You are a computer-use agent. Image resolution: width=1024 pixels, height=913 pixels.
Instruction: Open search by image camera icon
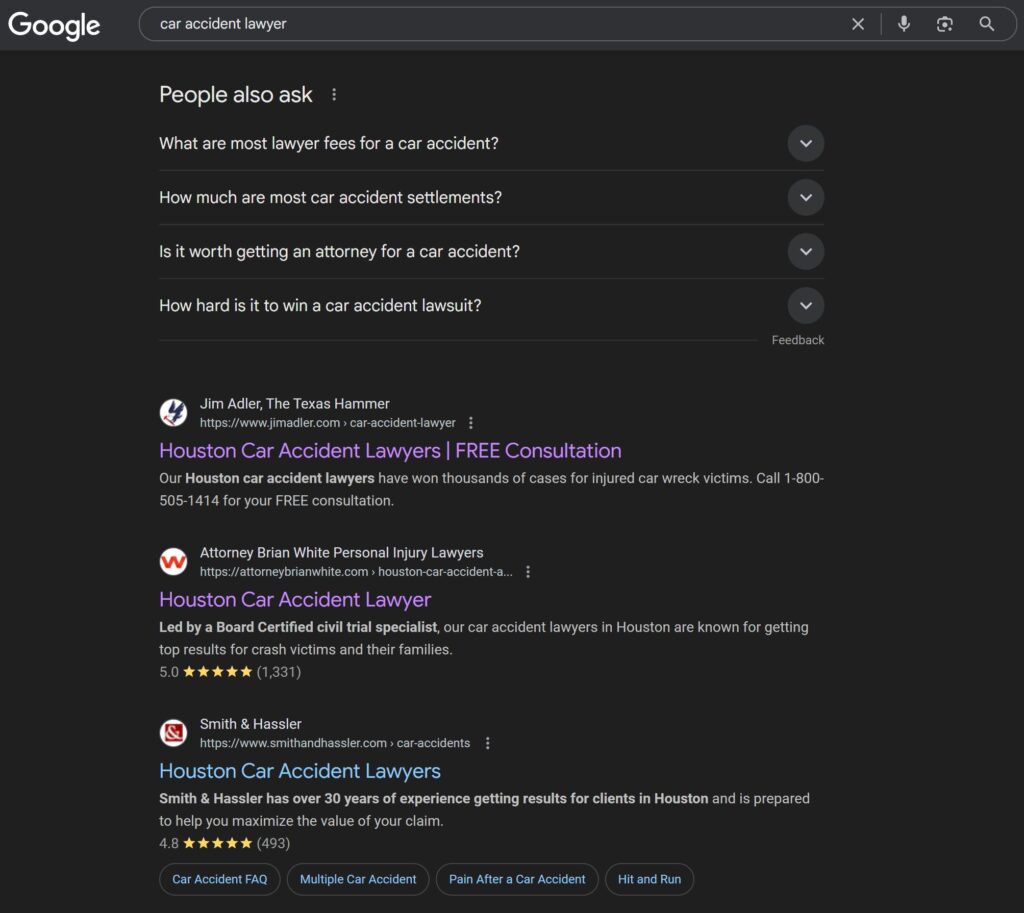coord(944,24)
